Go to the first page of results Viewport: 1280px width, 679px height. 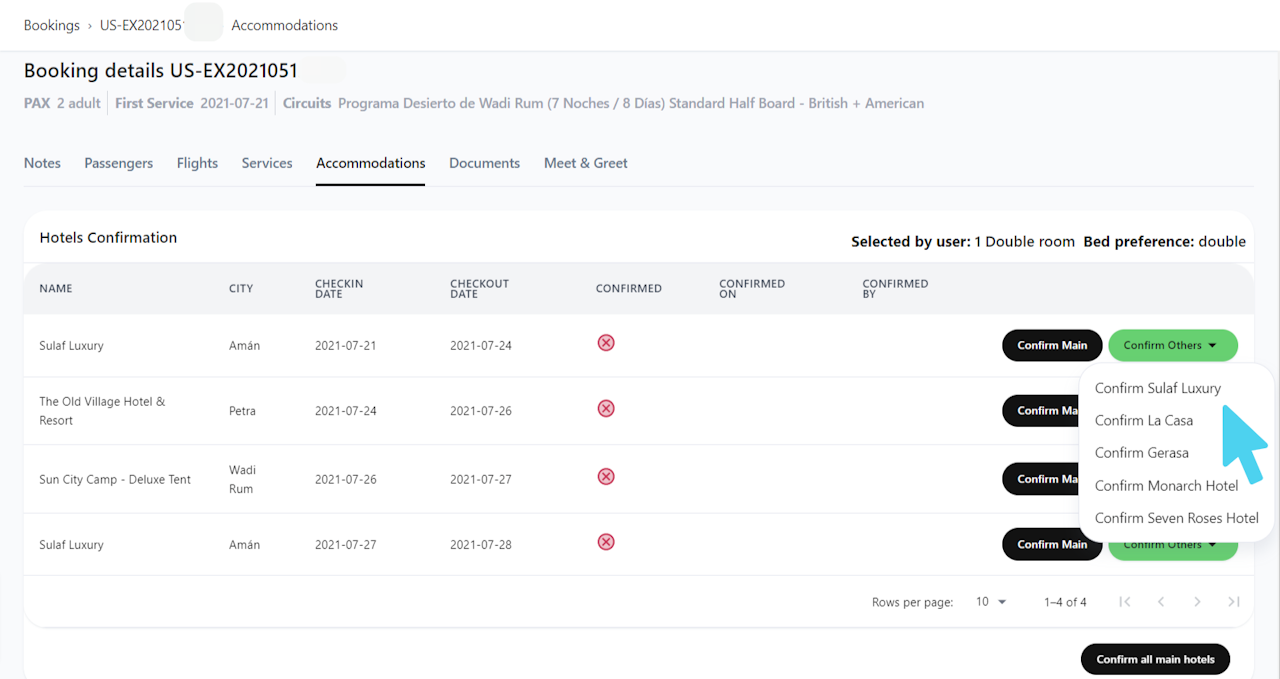(1125, 602)
